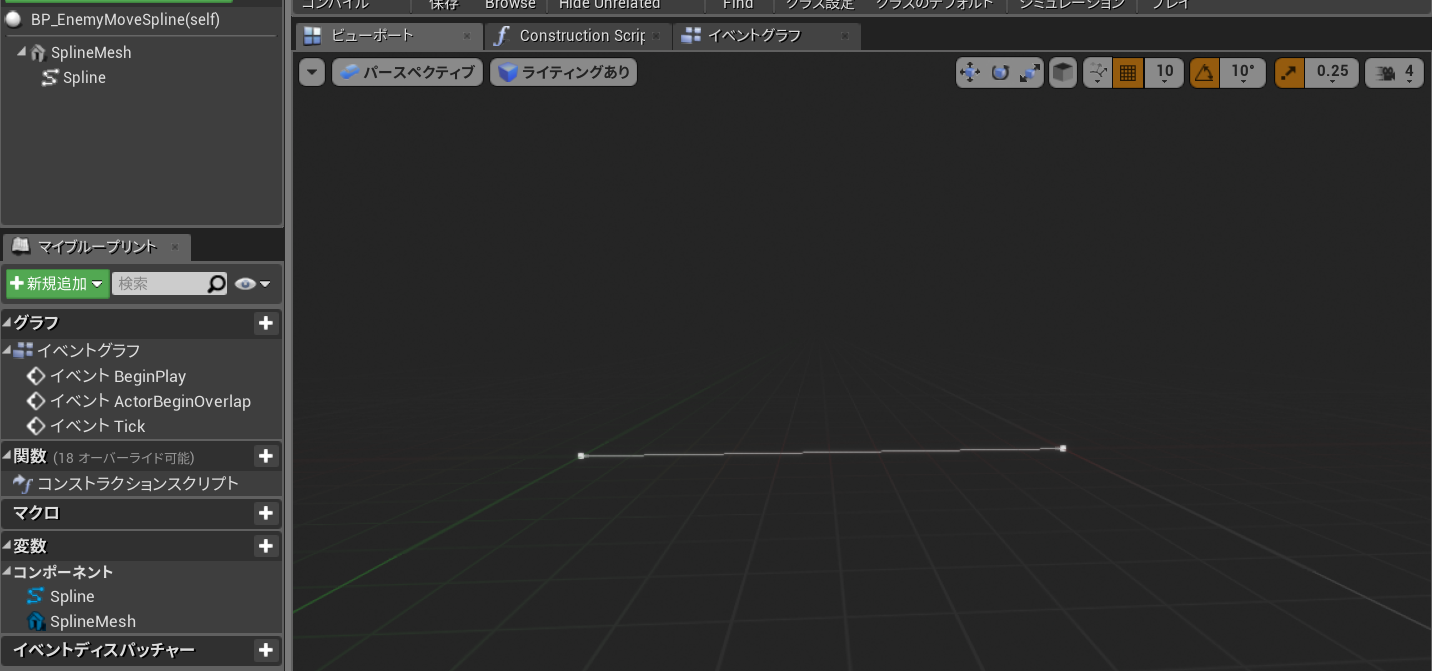Open the camera speed 4 setting
Viewport: 1432px width, 671px height.
(x=1395, y=72)
